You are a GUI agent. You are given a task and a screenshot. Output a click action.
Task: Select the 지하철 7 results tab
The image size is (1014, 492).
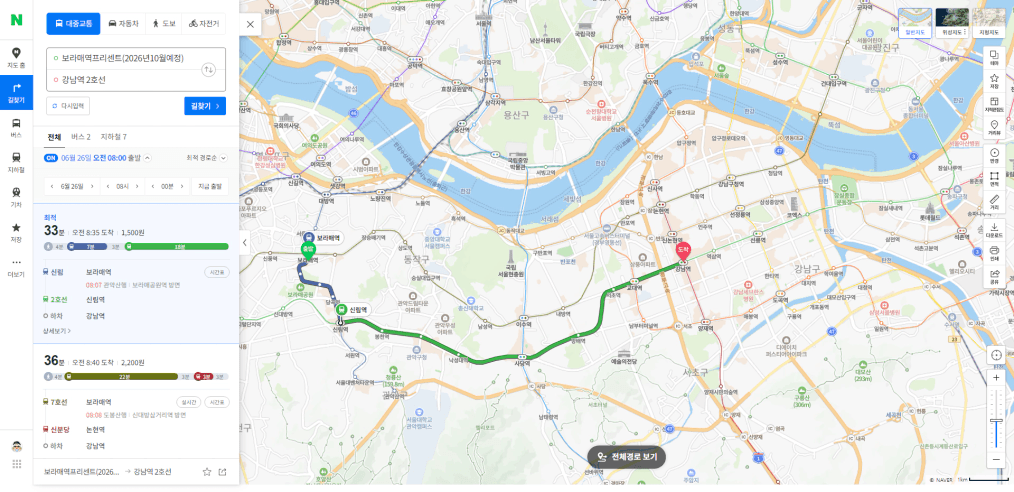point(113,137)
